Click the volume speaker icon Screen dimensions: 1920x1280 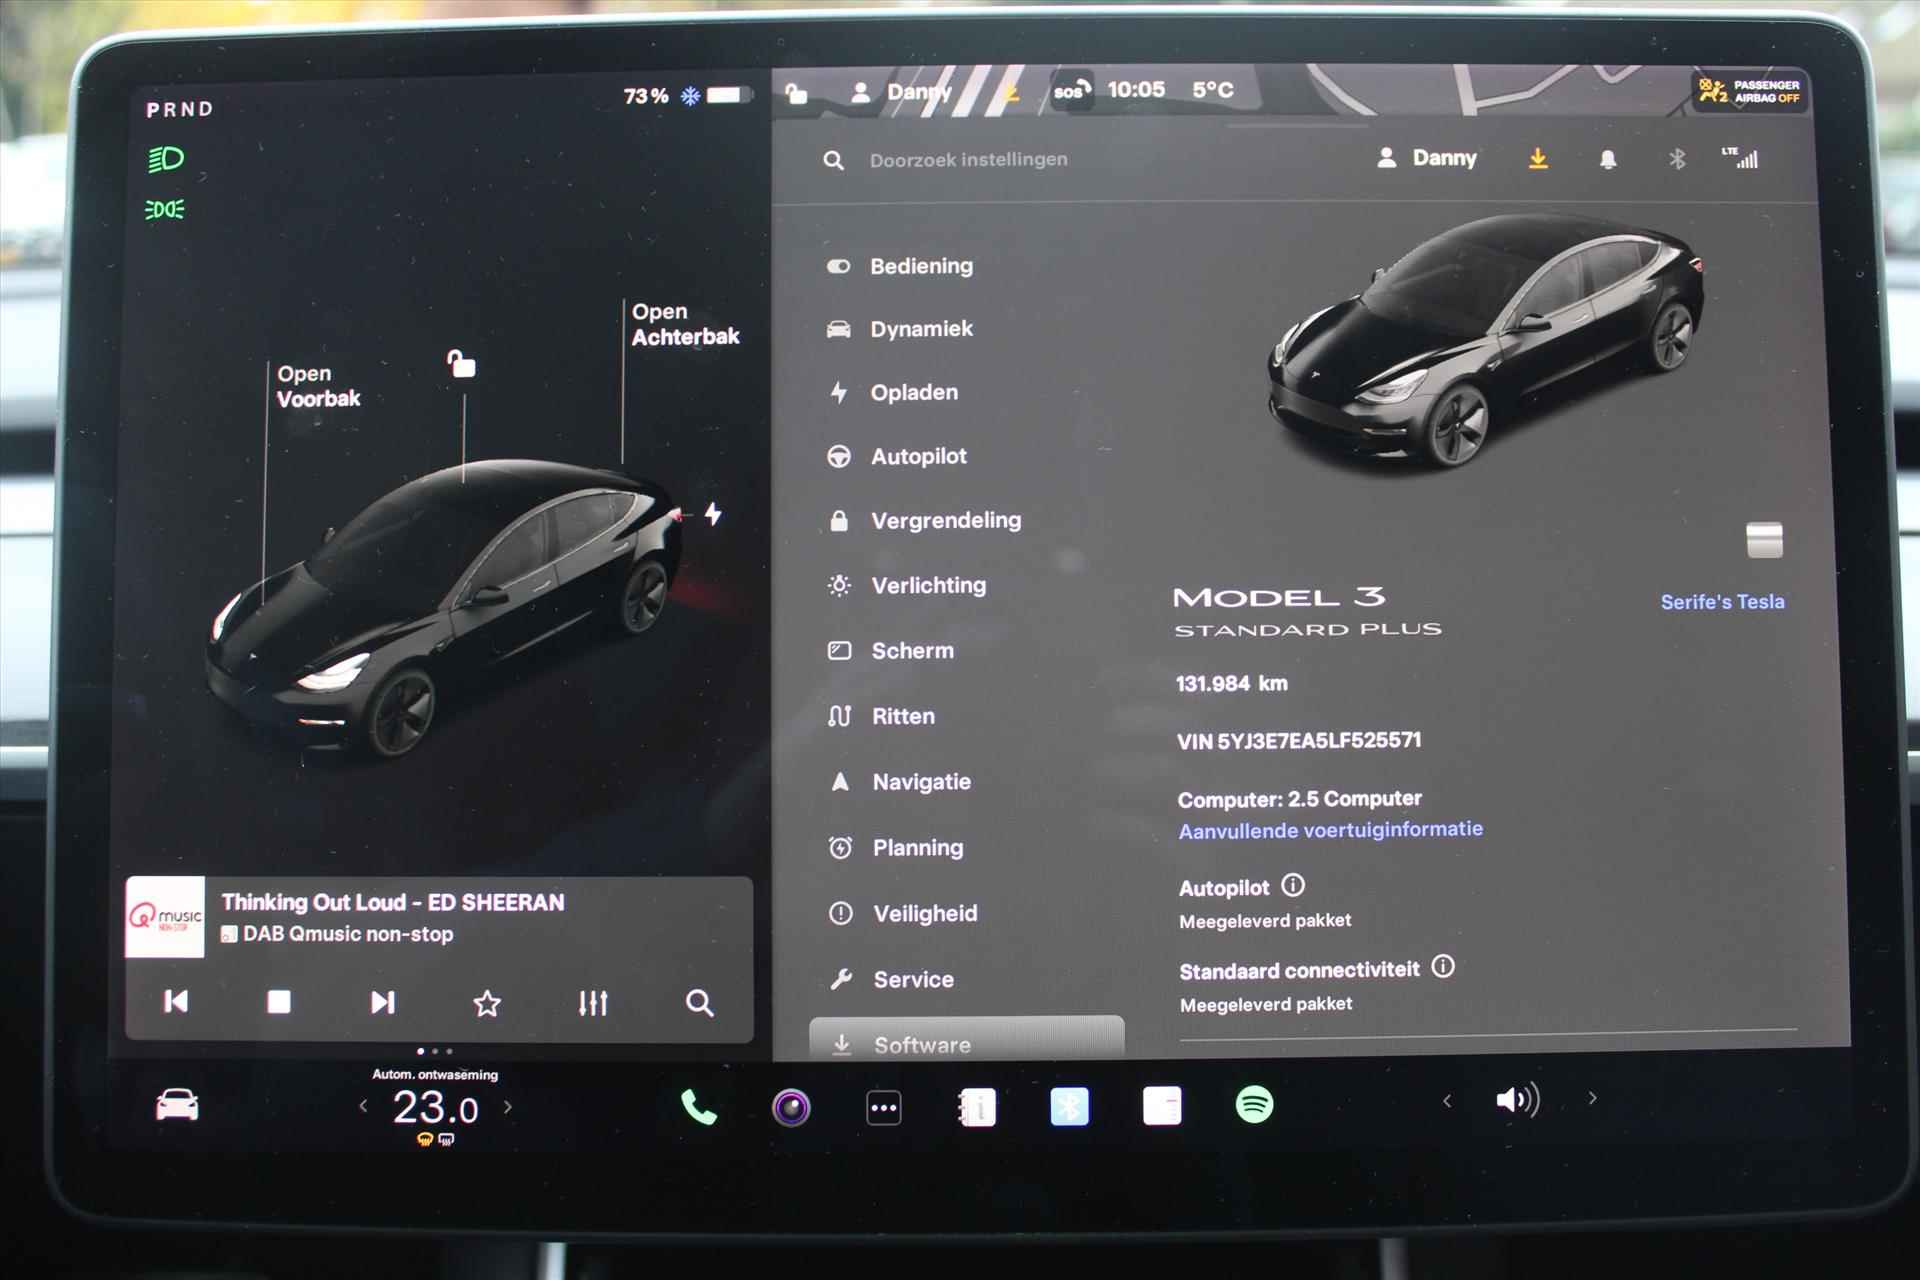1517,1100
